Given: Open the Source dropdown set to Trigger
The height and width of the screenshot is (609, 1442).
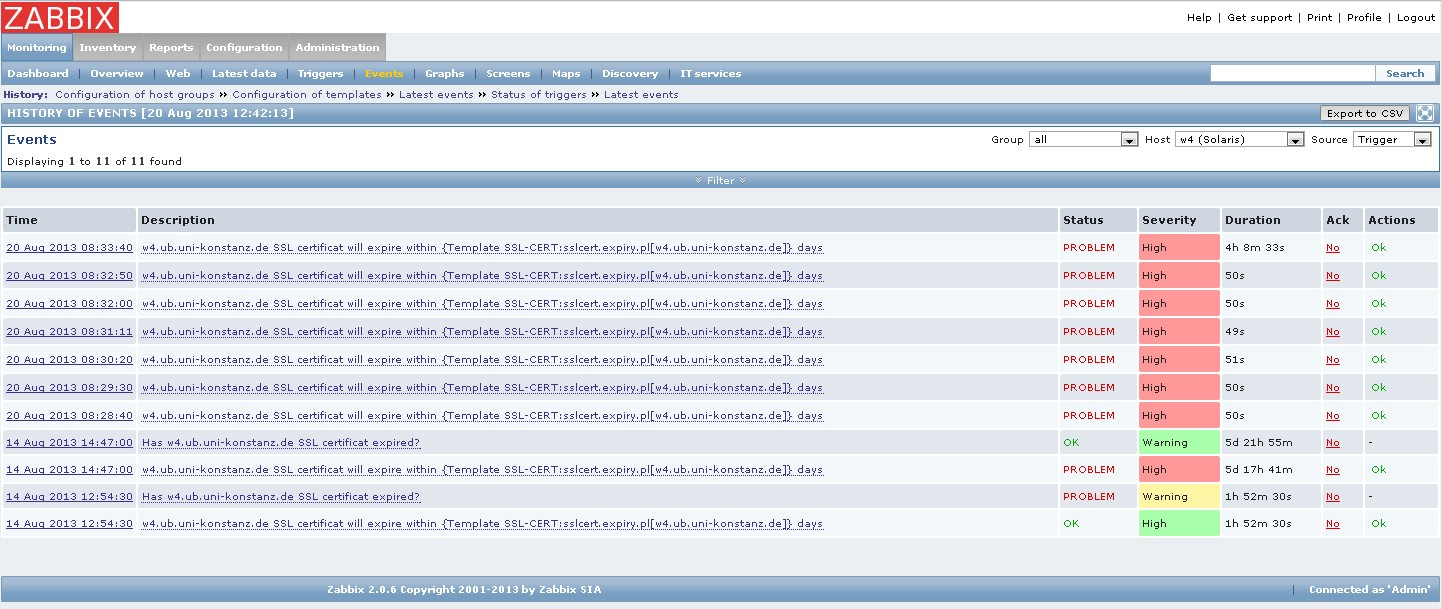Looking at the screenshot, I should (1393, 140).
